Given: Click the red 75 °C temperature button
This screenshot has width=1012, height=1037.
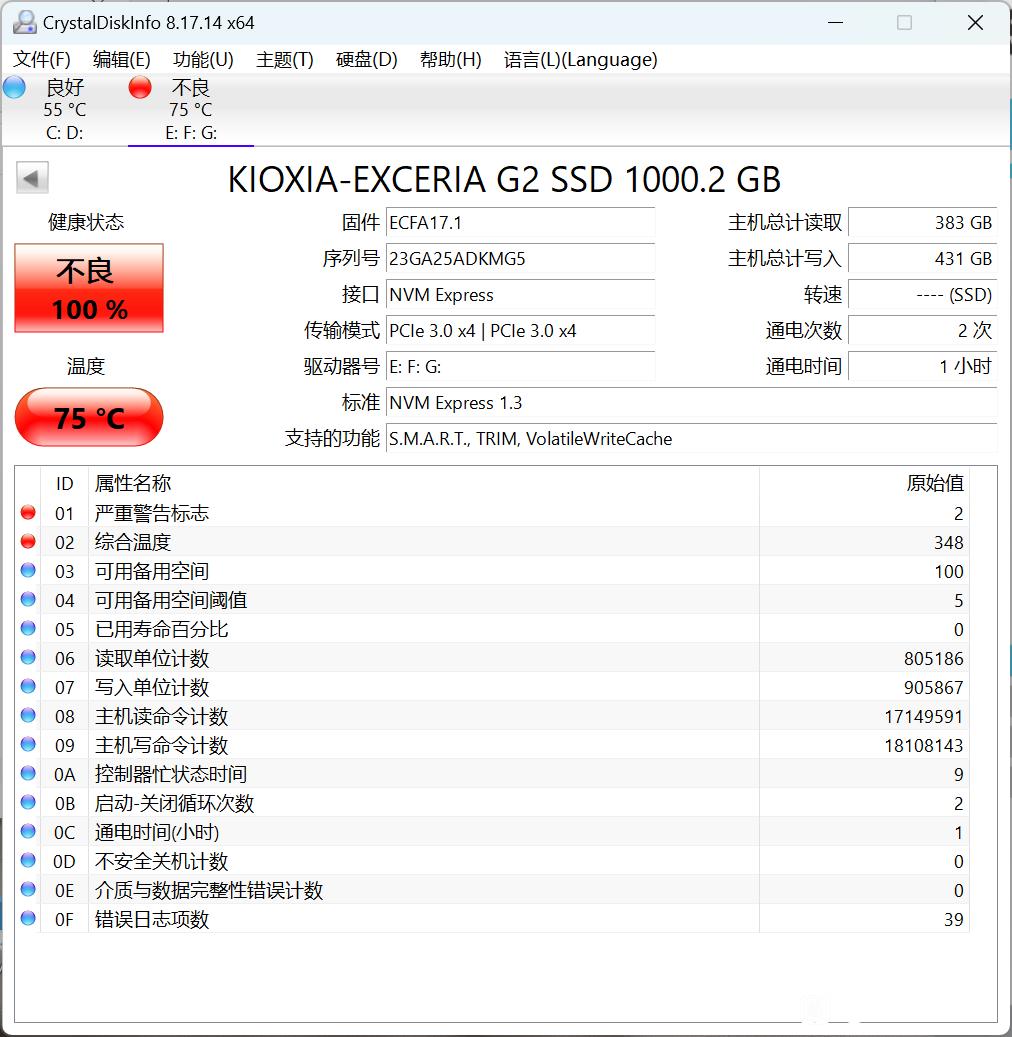Looking at the screenshot, I should point(89,417).
